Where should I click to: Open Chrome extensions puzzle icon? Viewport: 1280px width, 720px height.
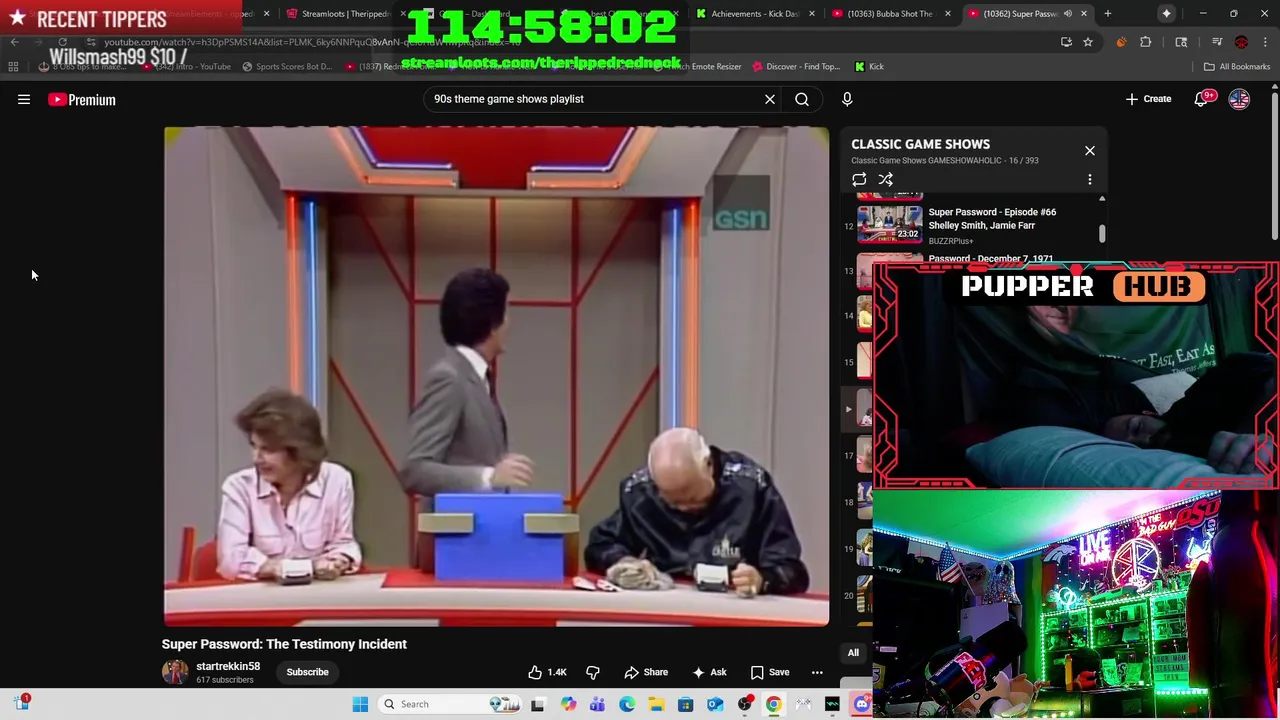pos(1146,42)
